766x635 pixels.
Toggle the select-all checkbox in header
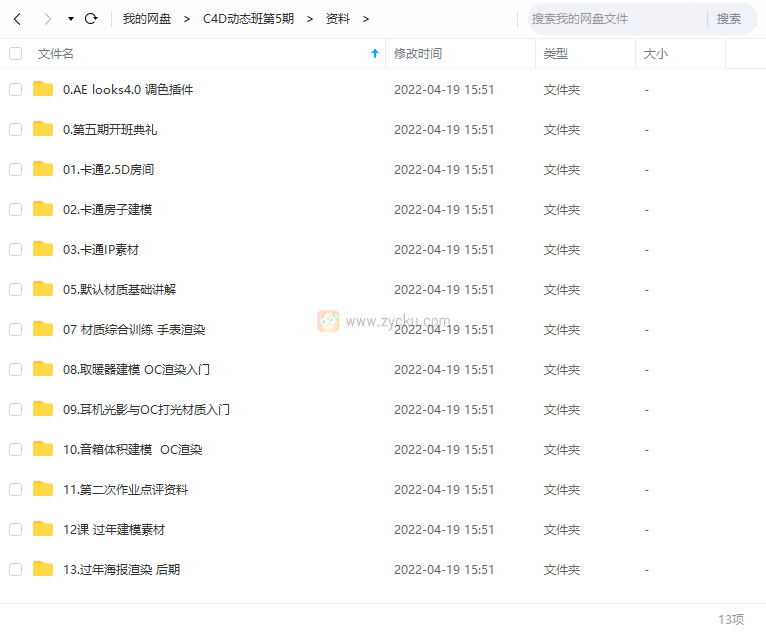[x=15, y=54]
